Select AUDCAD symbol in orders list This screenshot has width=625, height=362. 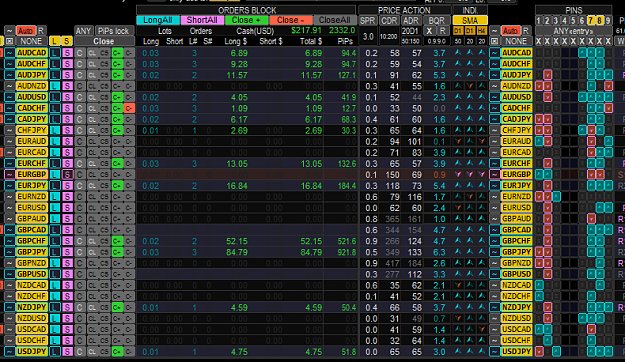point(31,53)
